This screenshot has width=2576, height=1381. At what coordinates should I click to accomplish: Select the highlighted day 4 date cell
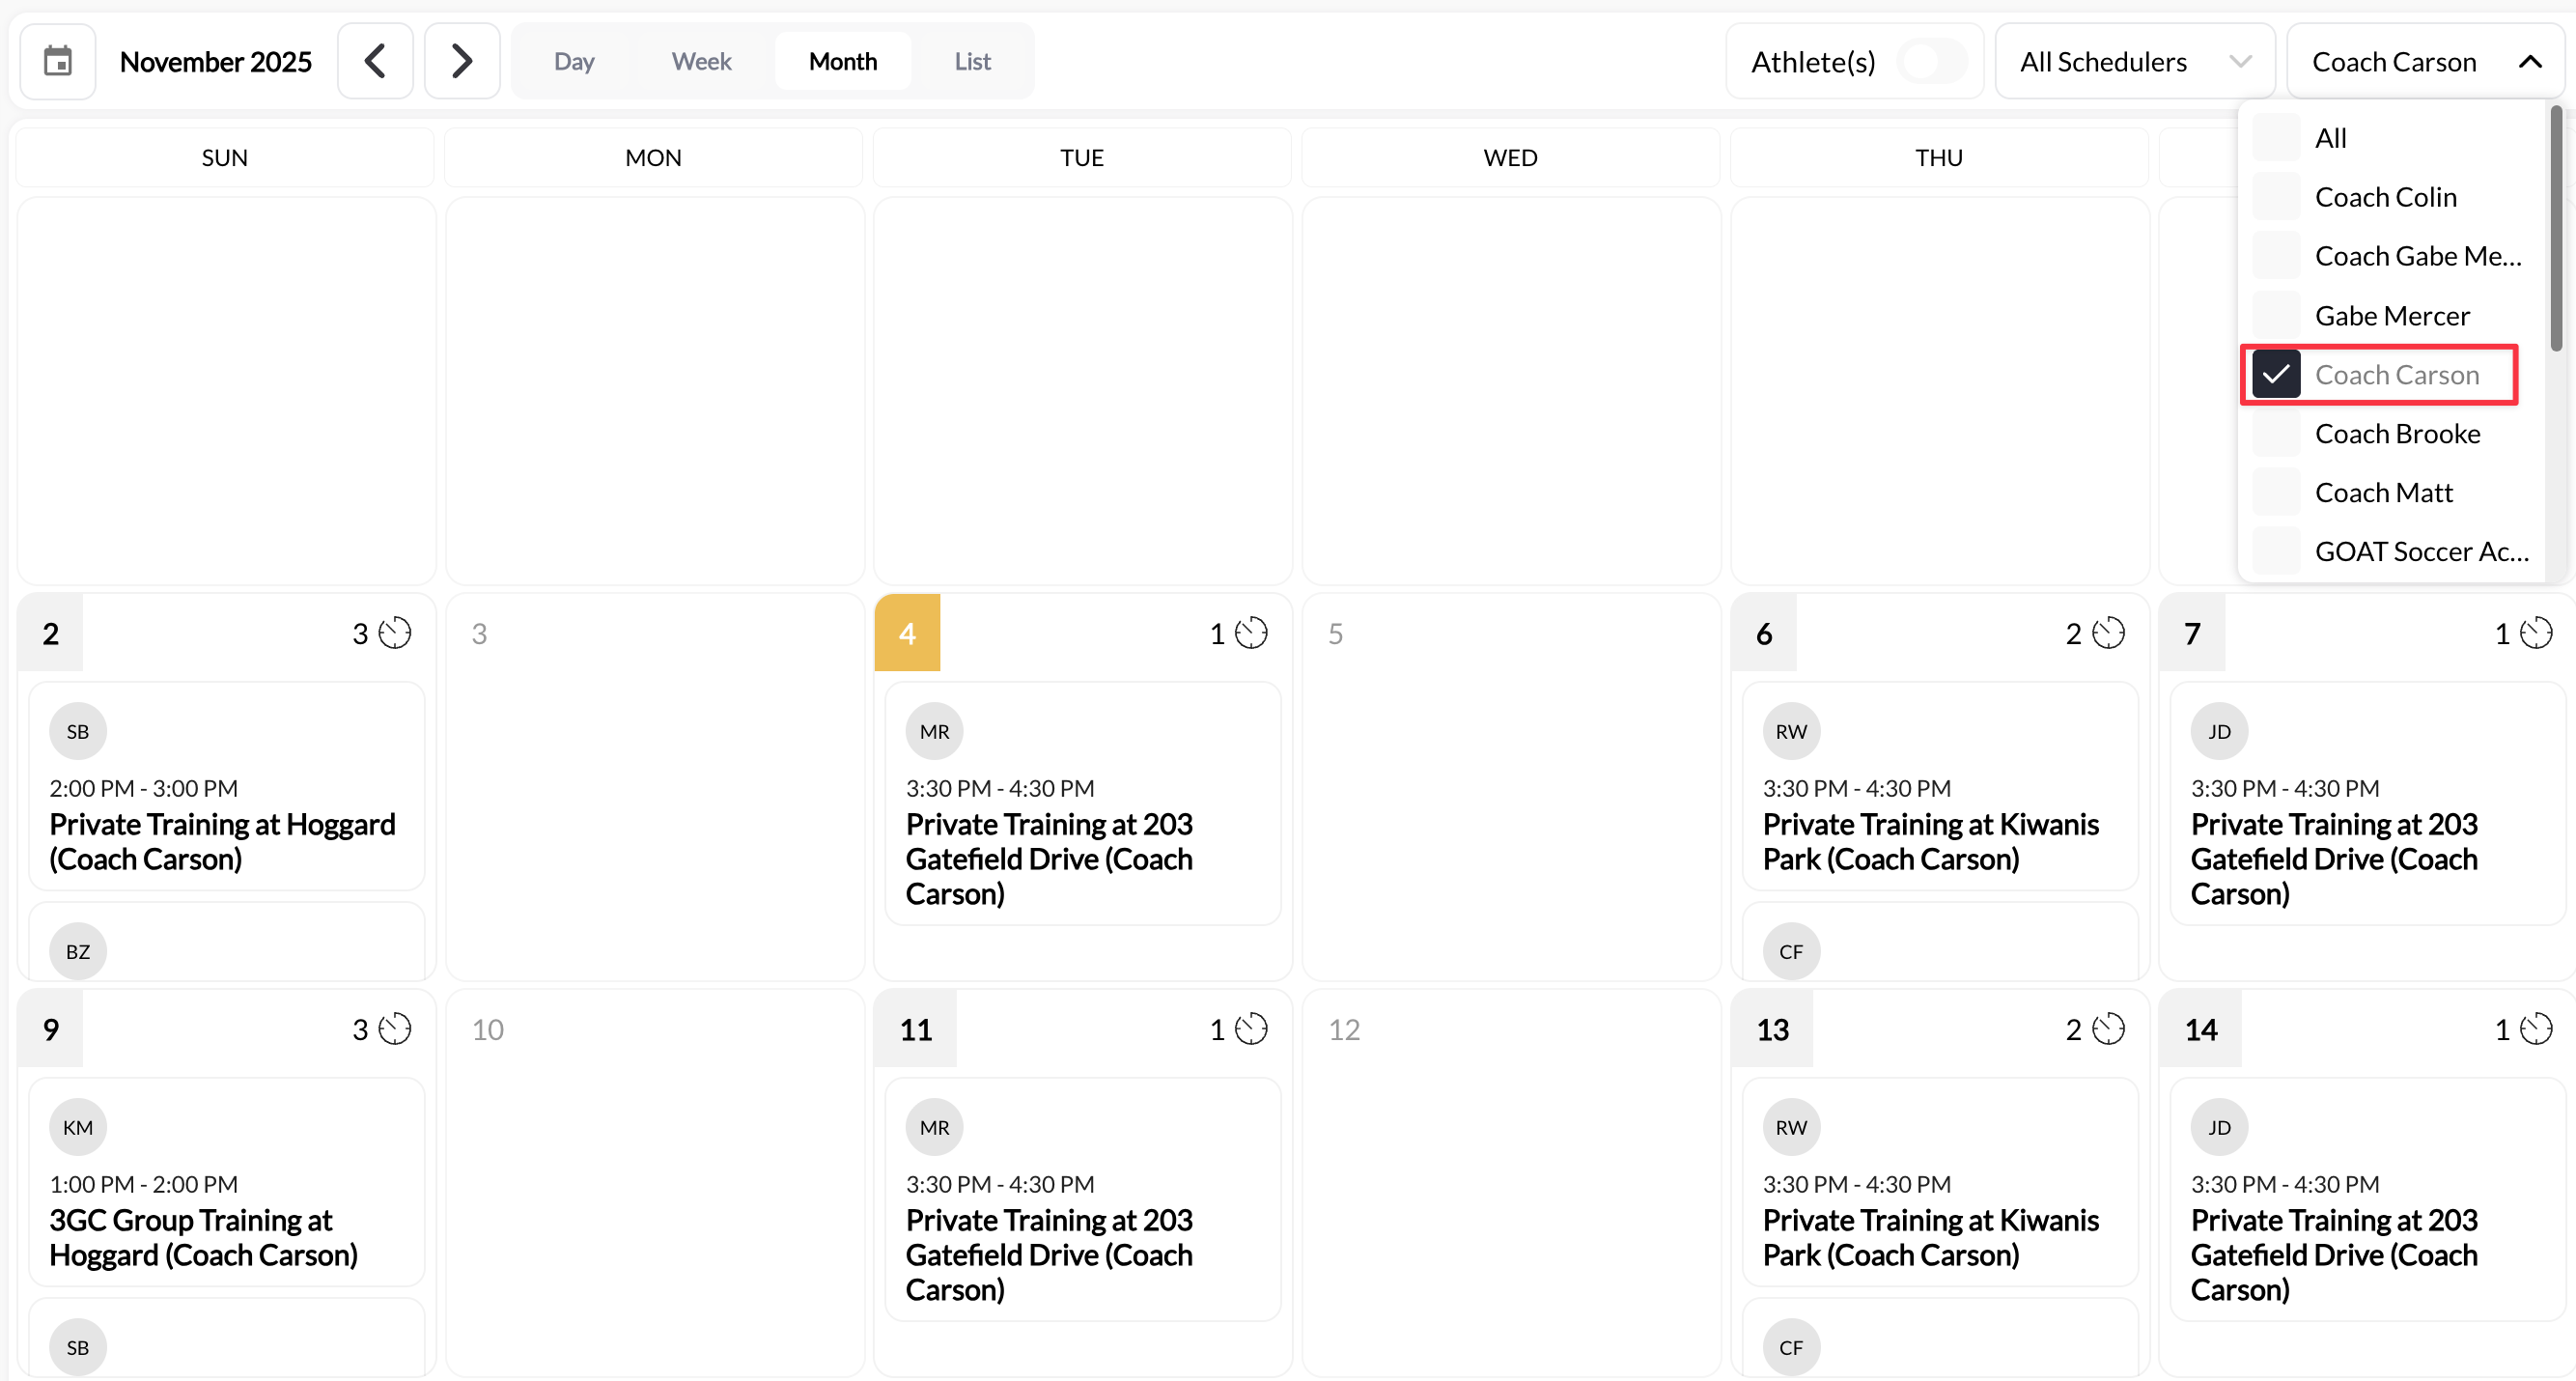click(907, 633)
